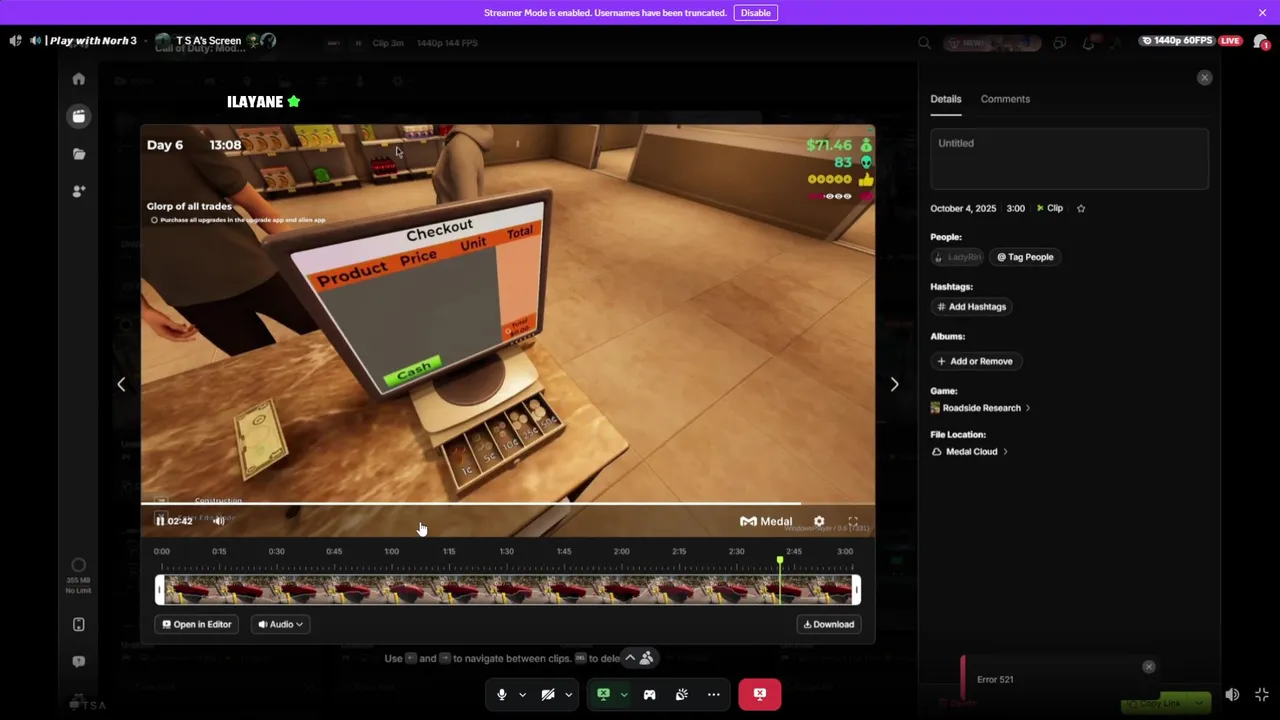The height and width of the screenshot is (720, 1280).
Task: Click the T S A's Screen label
Action: 208,41
